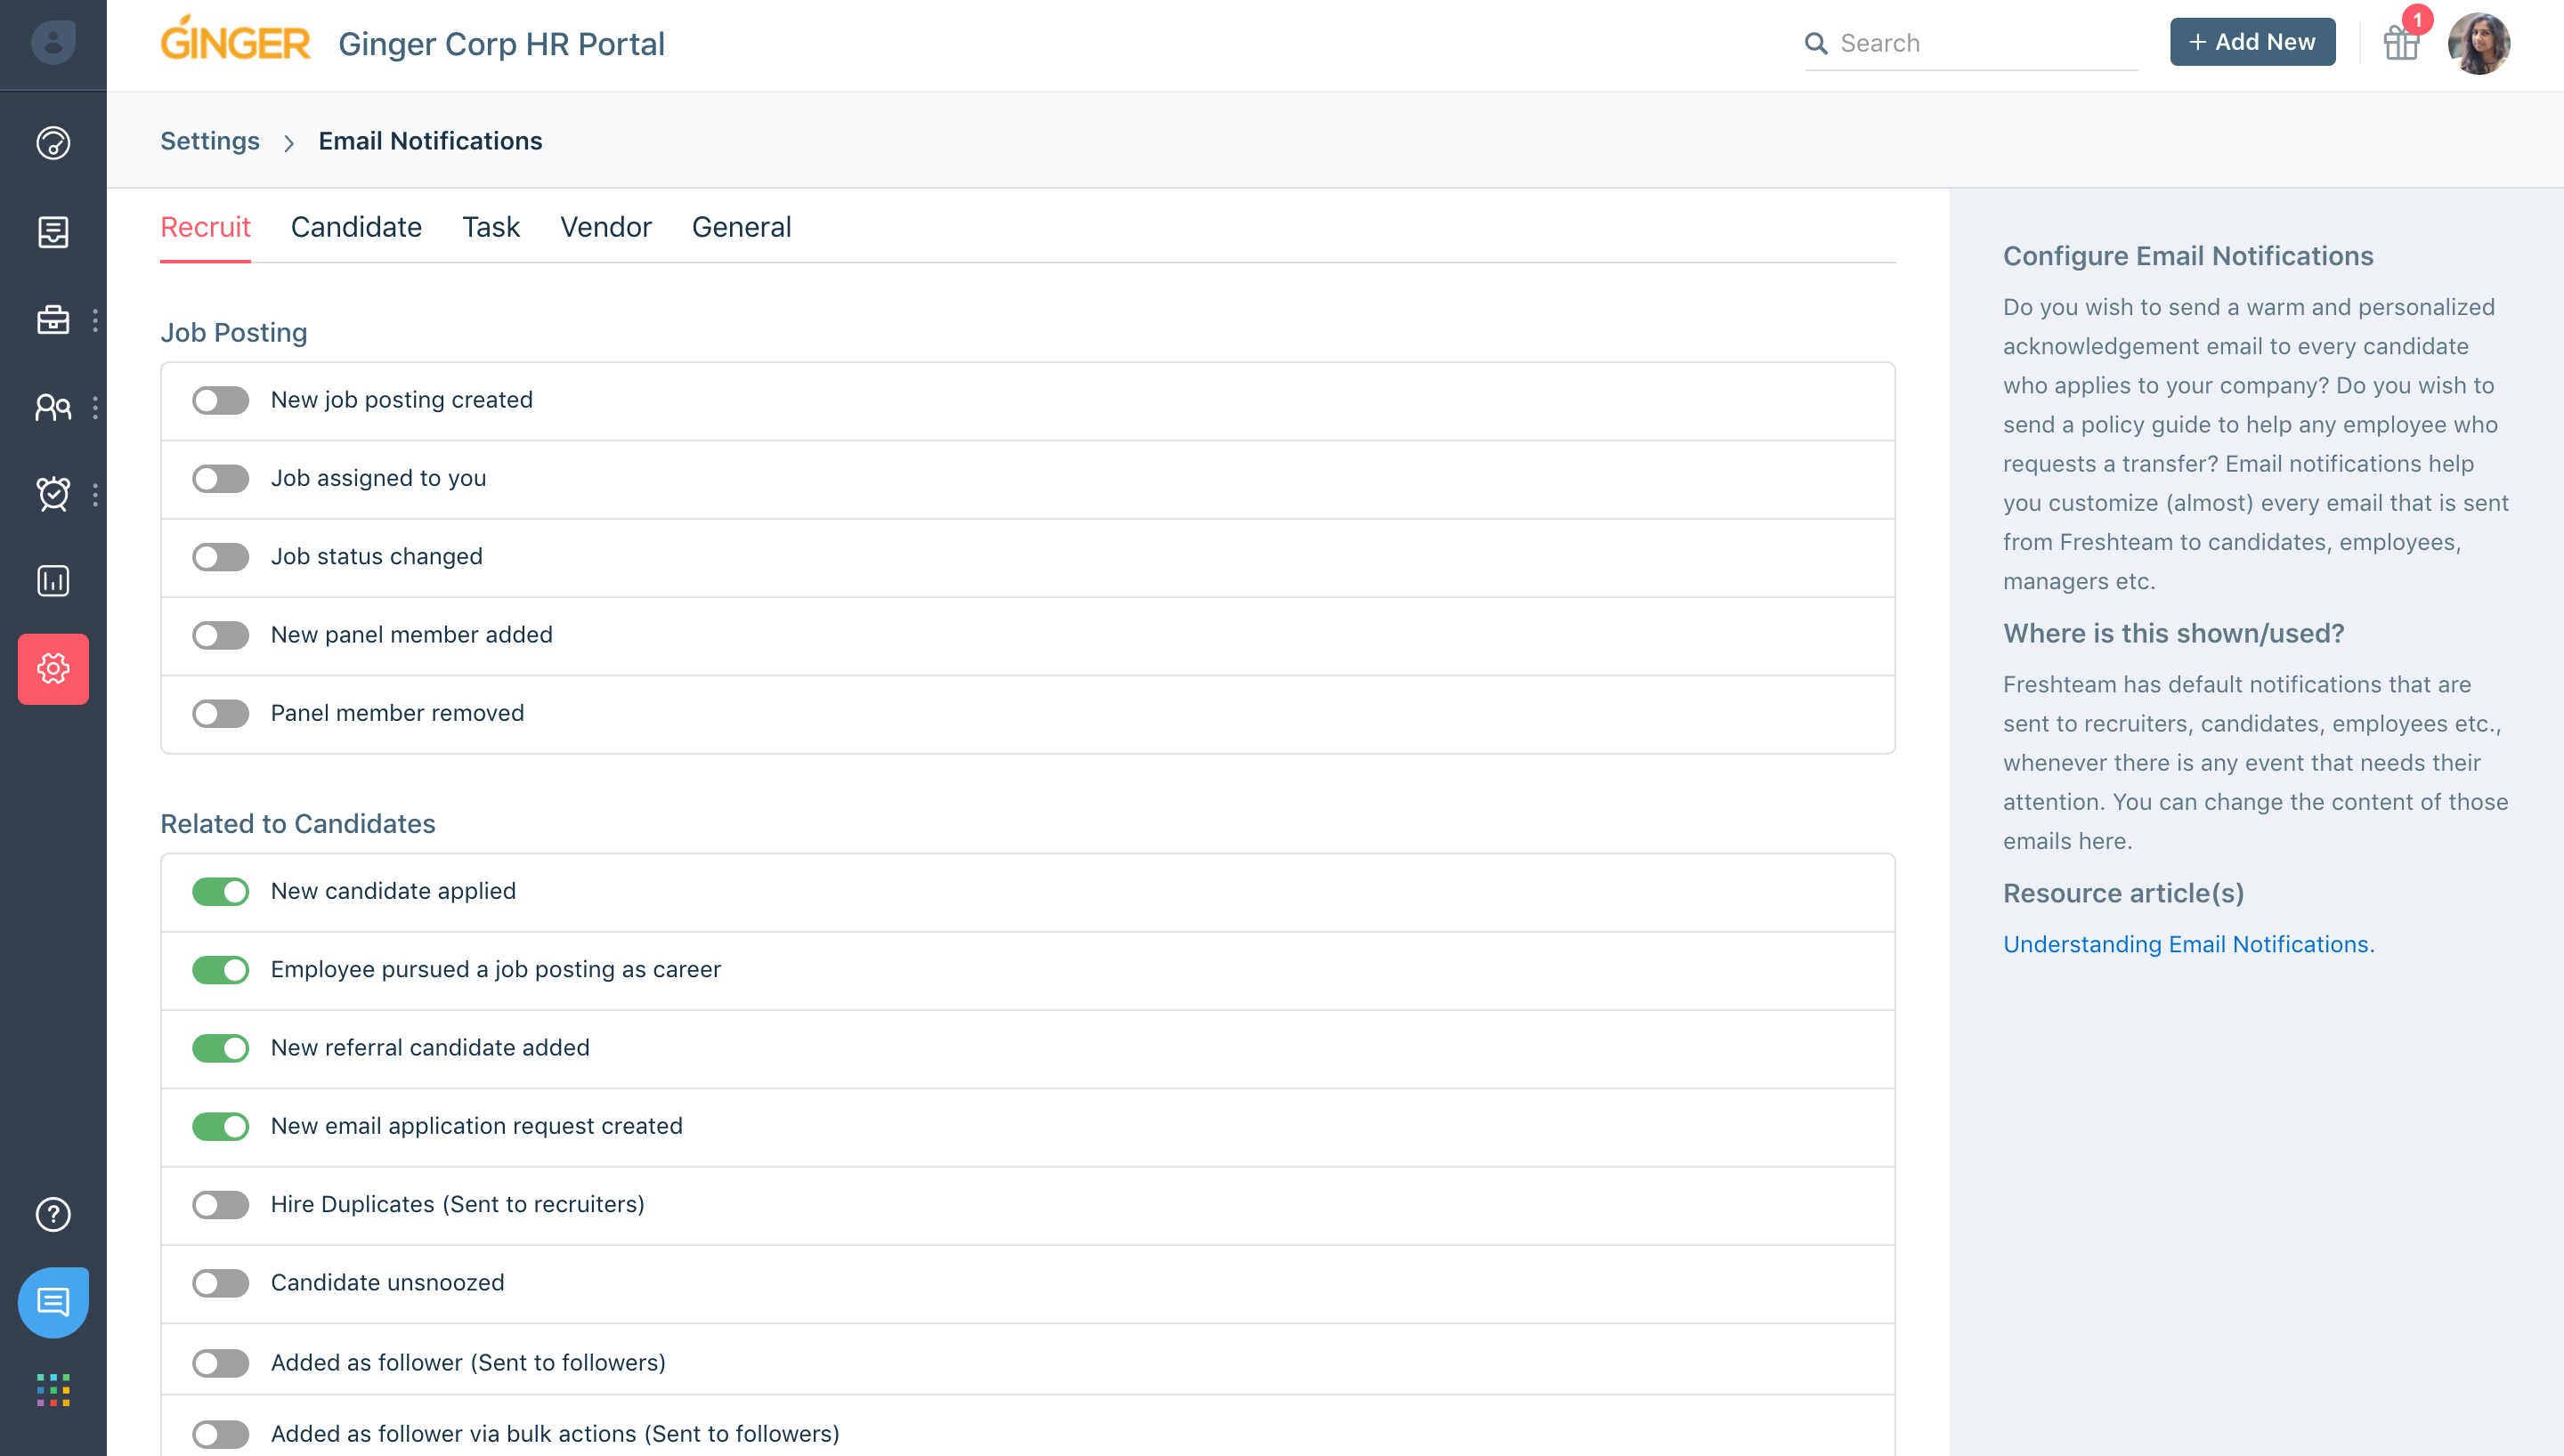This screenshot has width=2564, height=1456.
Task: Open Employee pursued a job posting text
Action: [495, 969]
